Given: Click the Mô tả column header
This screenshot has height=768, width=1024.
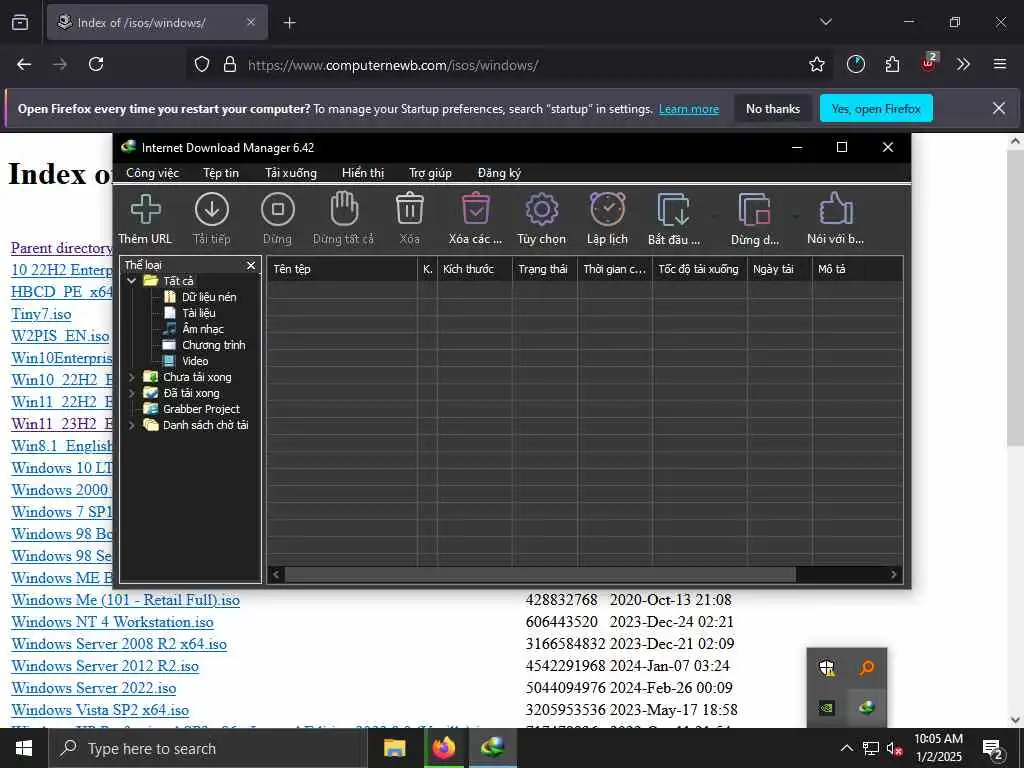Looking at the screenshot, I should pyautogui.click(x=857, y=269).
